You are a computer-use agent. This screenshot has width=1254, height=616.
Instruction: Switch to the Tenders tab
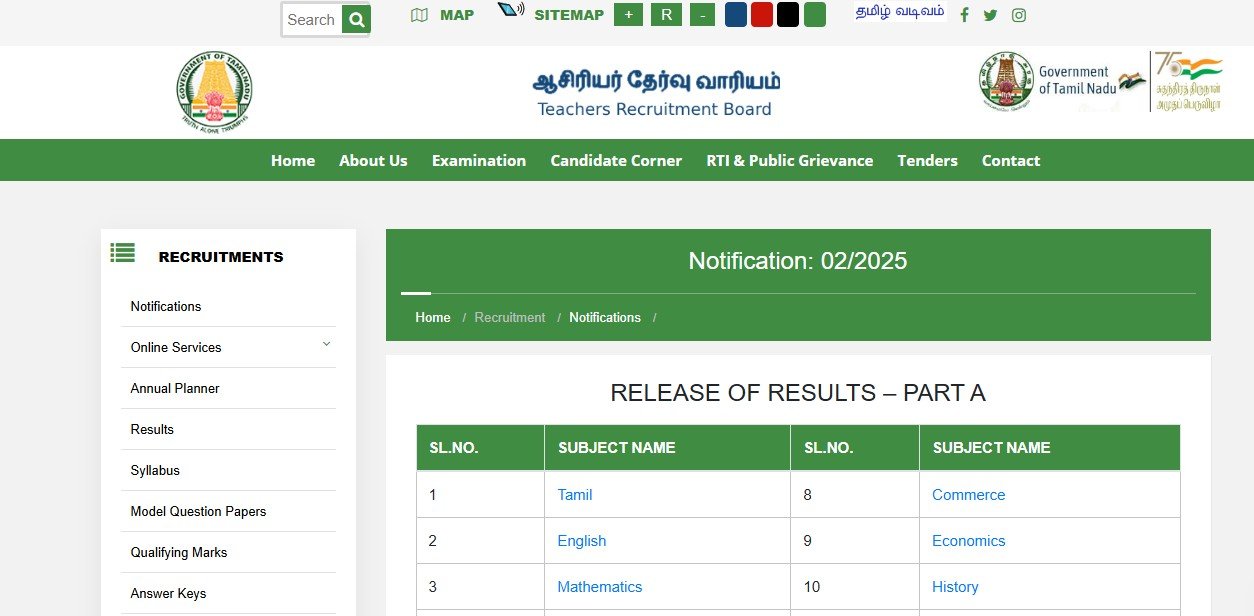(927, 160)
